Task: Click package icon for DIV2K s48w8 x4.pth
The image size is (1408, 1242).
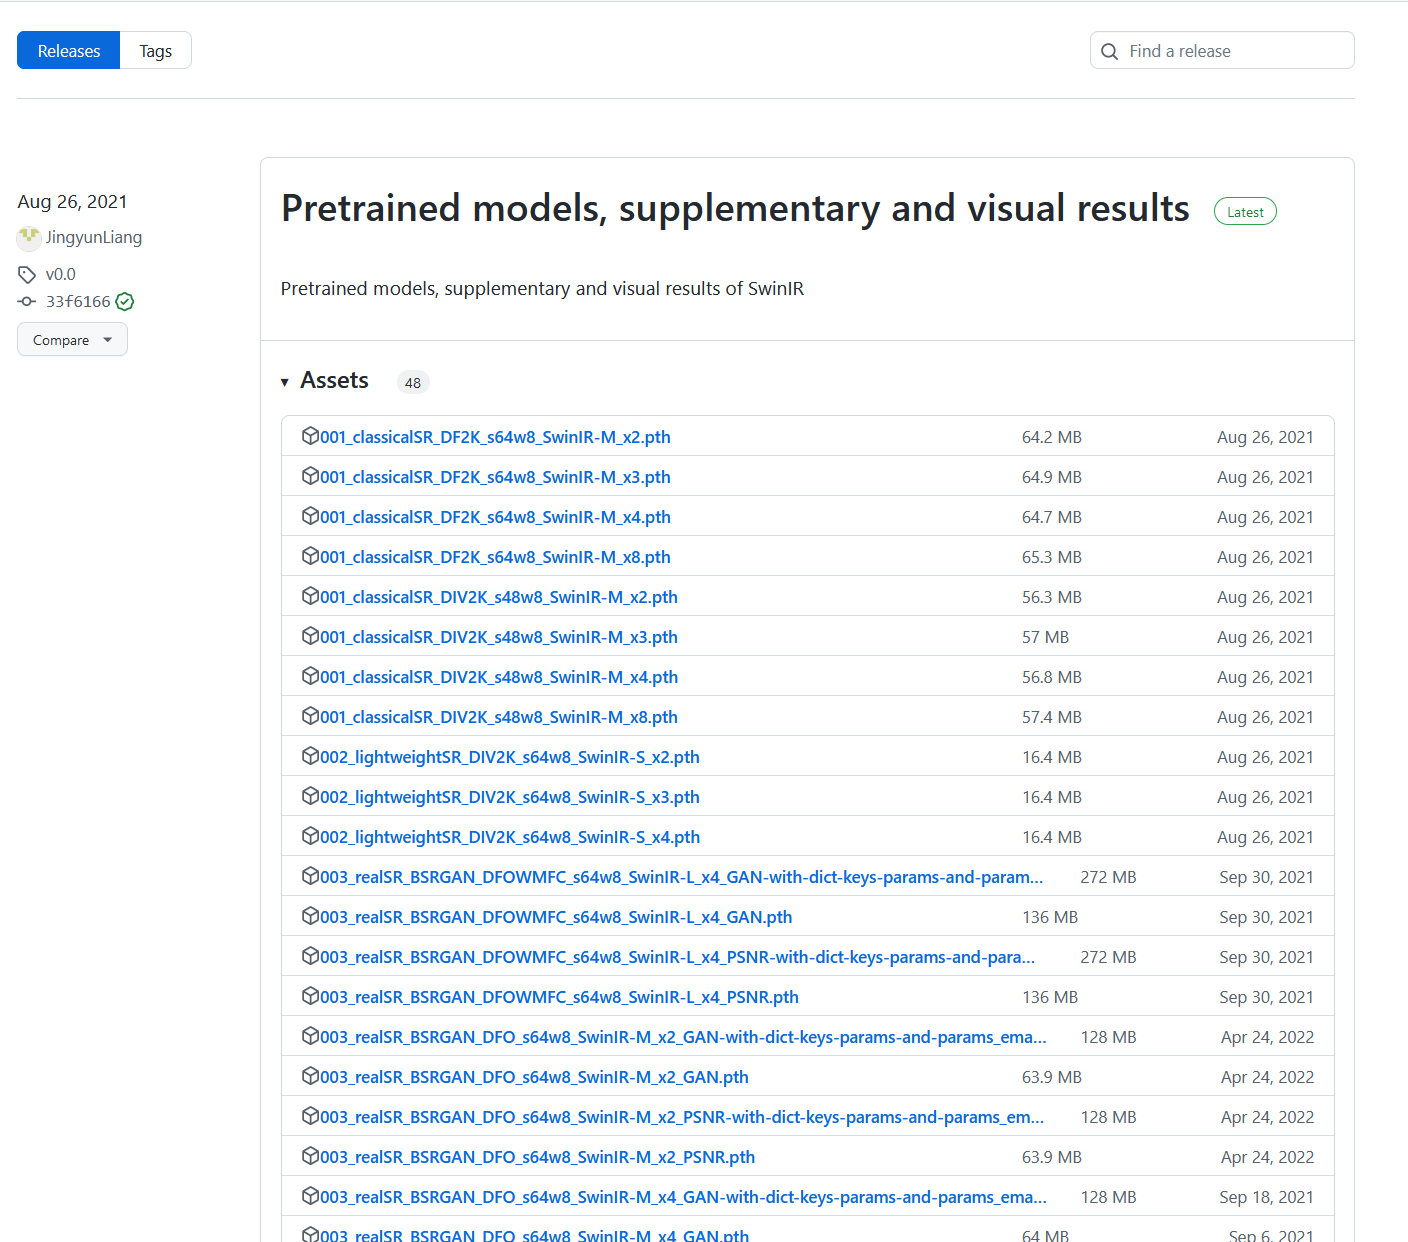Action: click(x=310, y=675)
